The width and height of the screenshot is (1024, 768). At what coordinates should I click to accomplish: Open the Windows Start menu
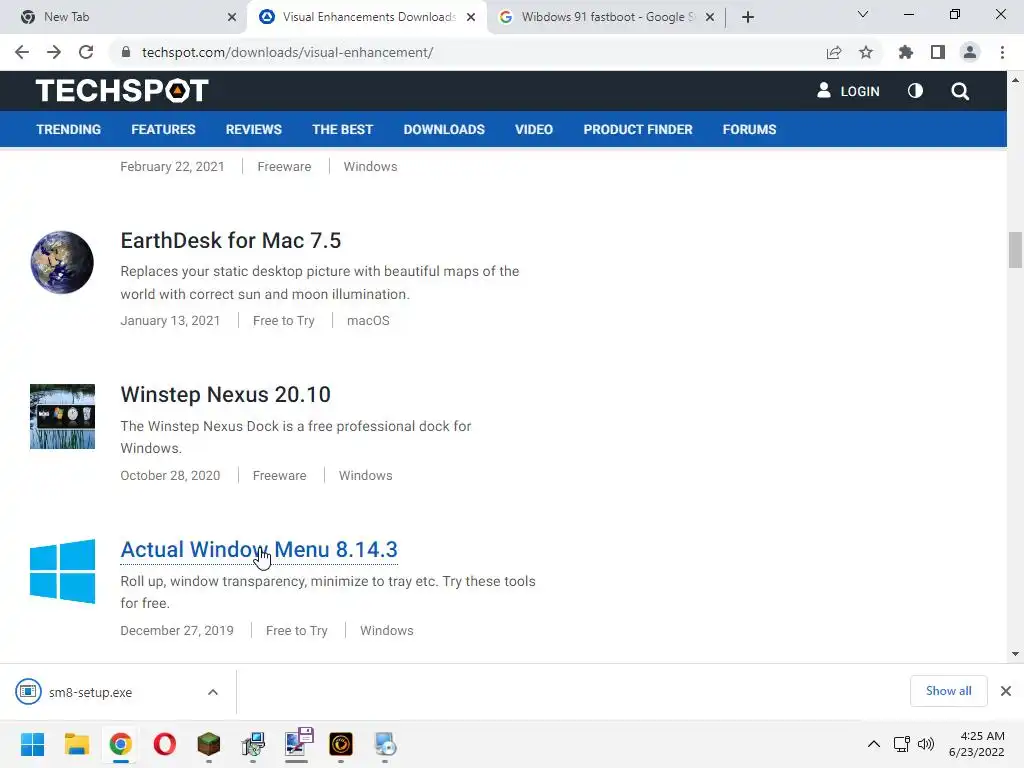pyautogui.click(x=32, y=744)
